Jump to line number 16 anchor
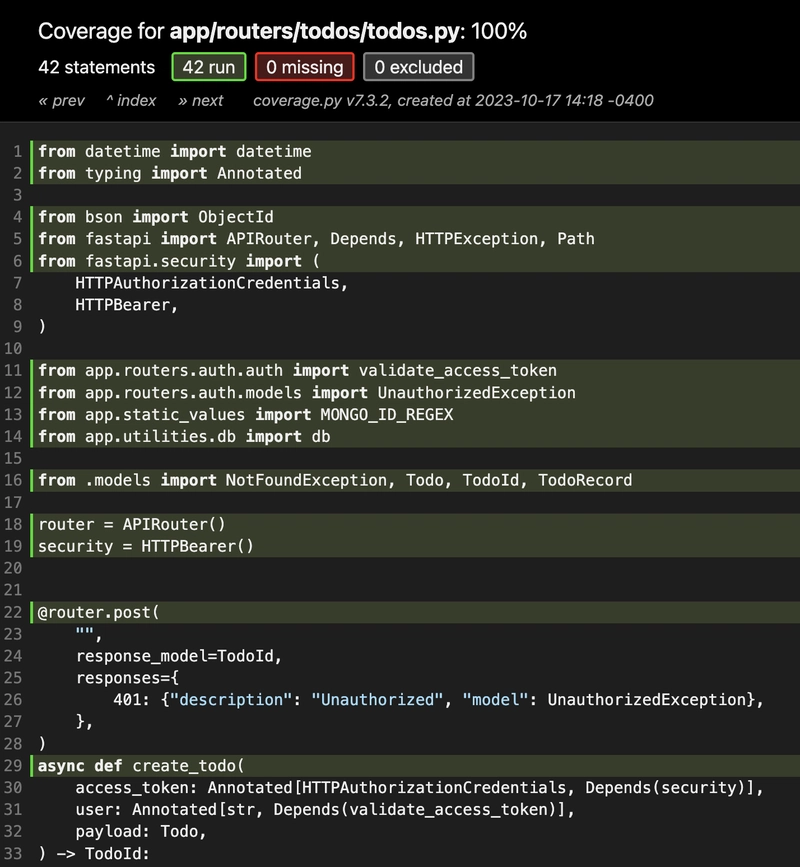800x867 pixels. point(13,480)
